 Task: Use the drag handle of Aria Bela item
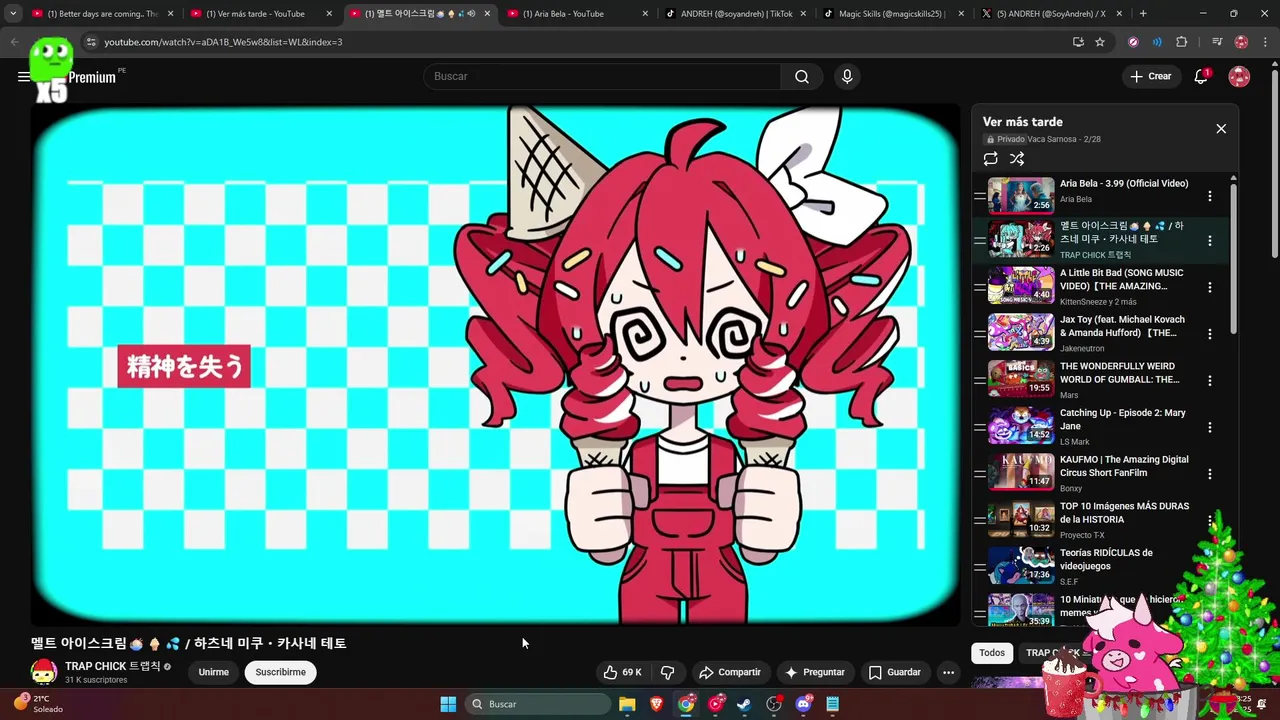[x=979, y=196]
